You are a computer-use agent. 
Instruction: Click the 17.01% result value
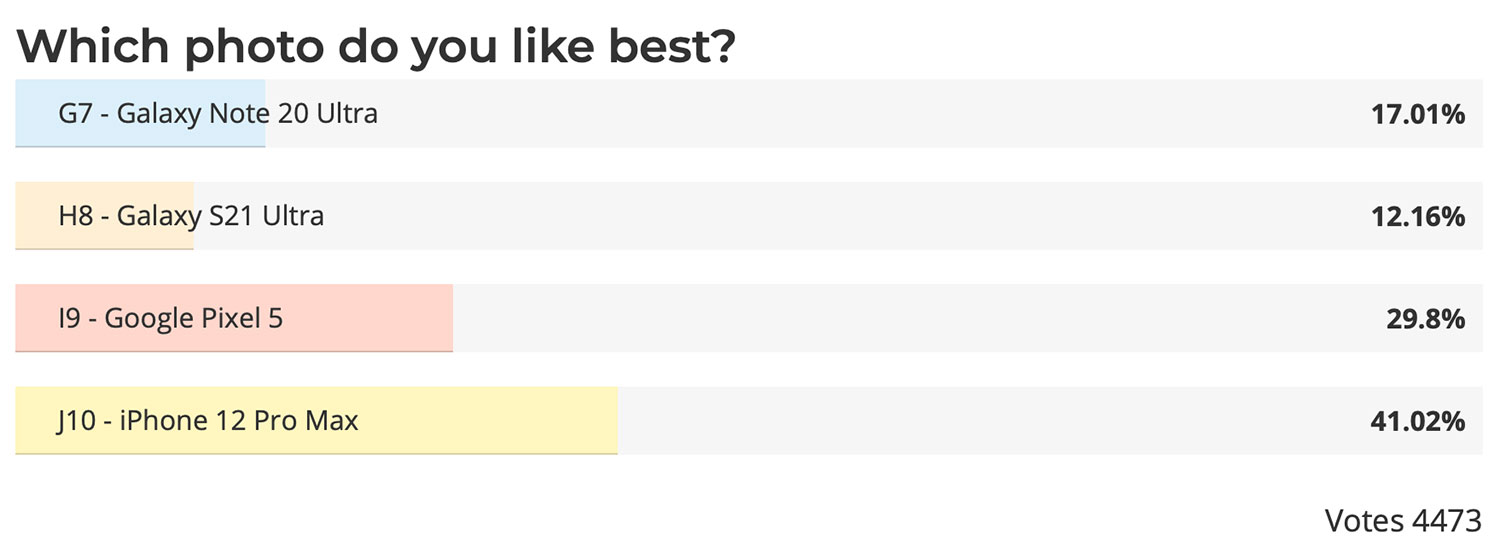coord(1418,115)
